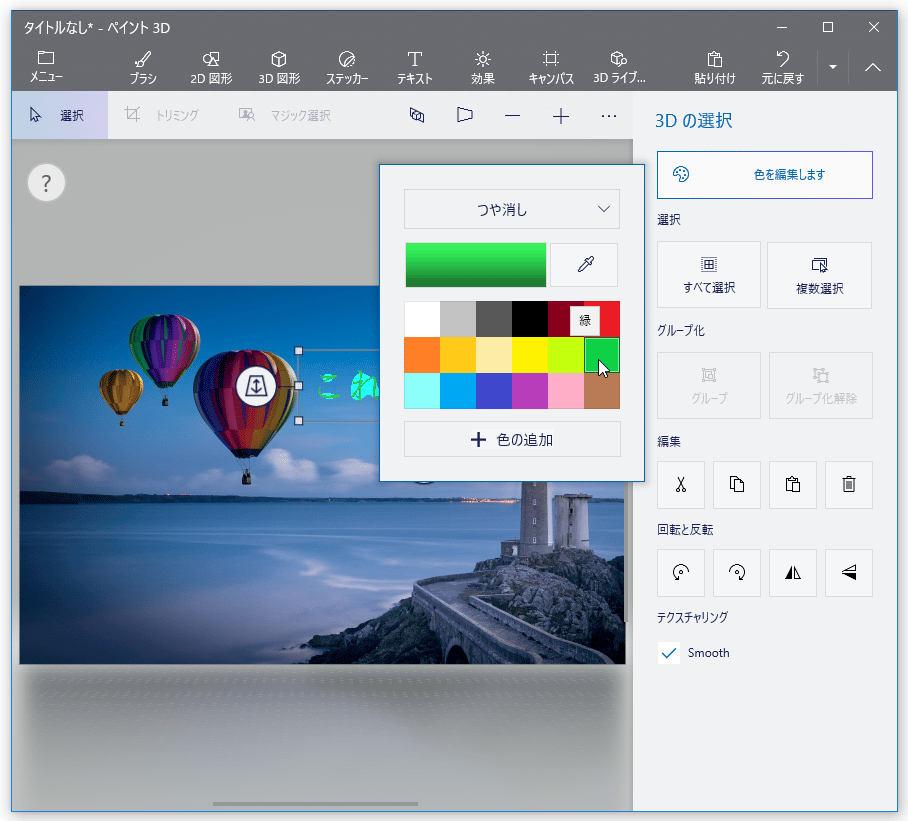Click the マジック選択 tool

pos(285,115)
